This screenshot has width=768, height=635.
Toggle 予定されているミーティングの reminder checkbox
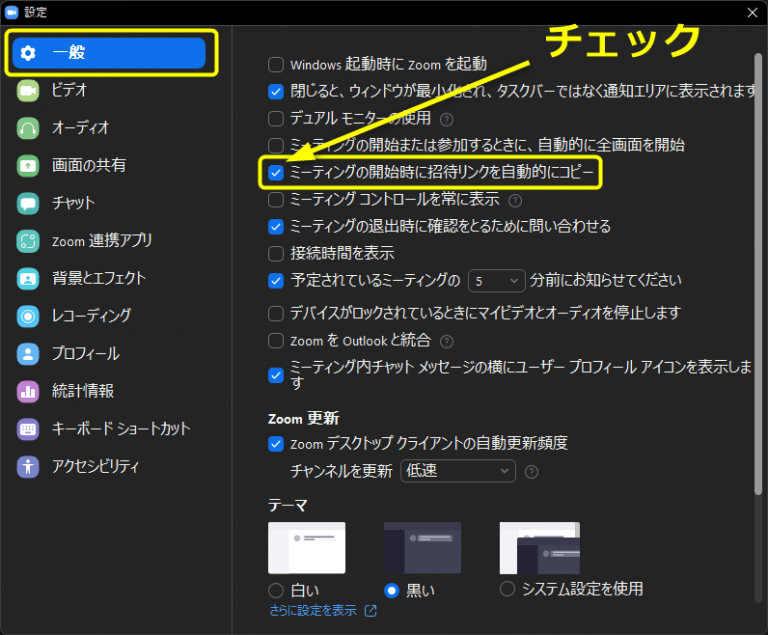276,281
